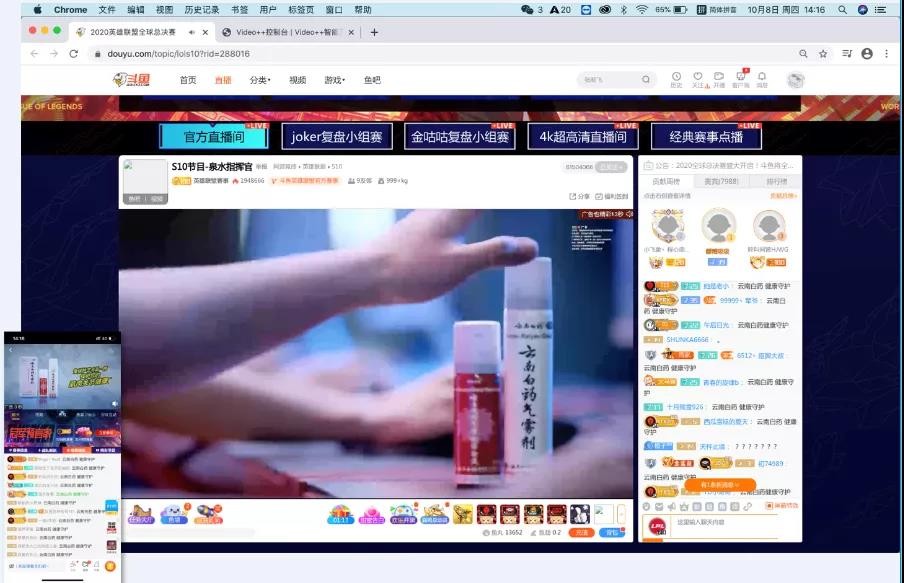Switch to the 贵宾 tab in the sidebar

click(x=719, y=182)
